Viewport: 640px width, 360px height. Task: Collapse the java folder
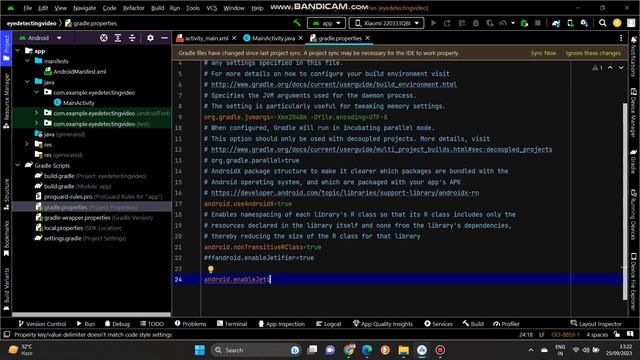click(x=27, y=82)
